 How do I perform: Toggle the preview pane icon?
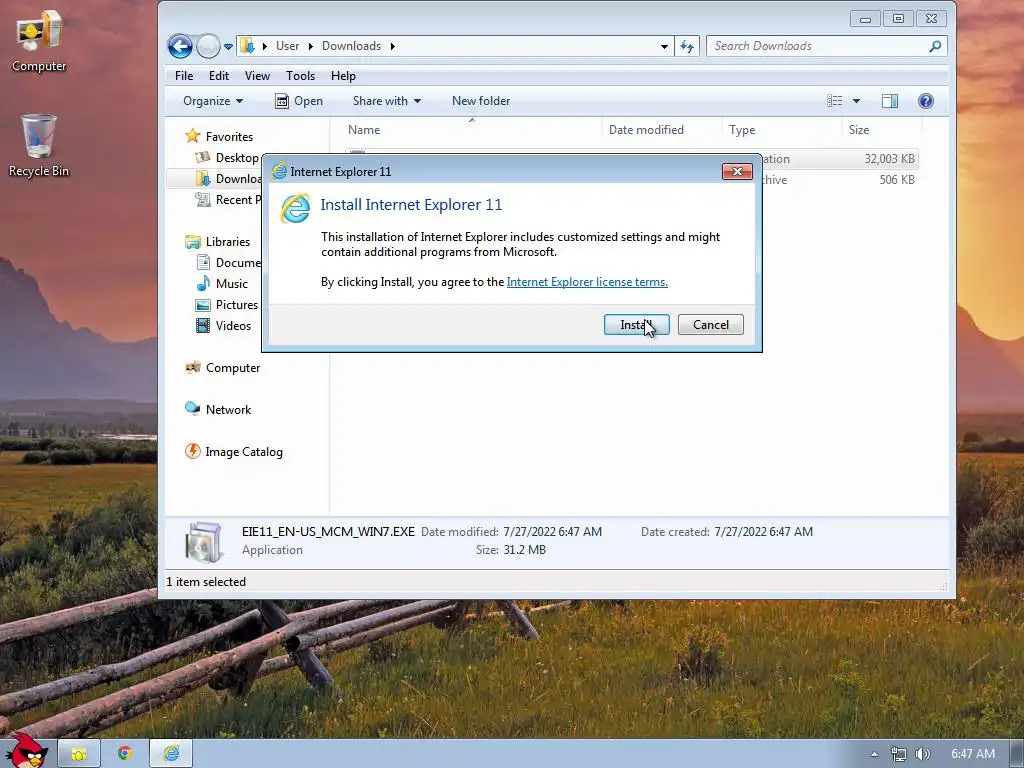click(889, 101)
